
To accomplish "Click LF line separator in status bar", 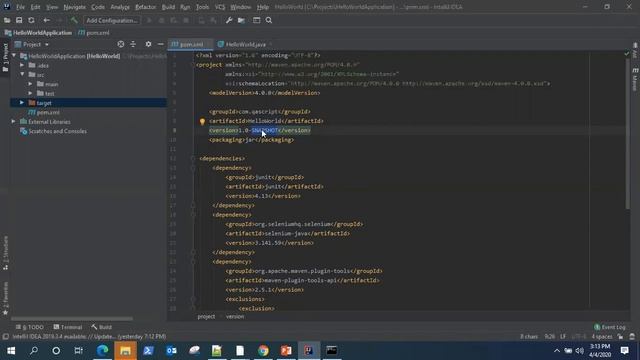I will (563, 337).
